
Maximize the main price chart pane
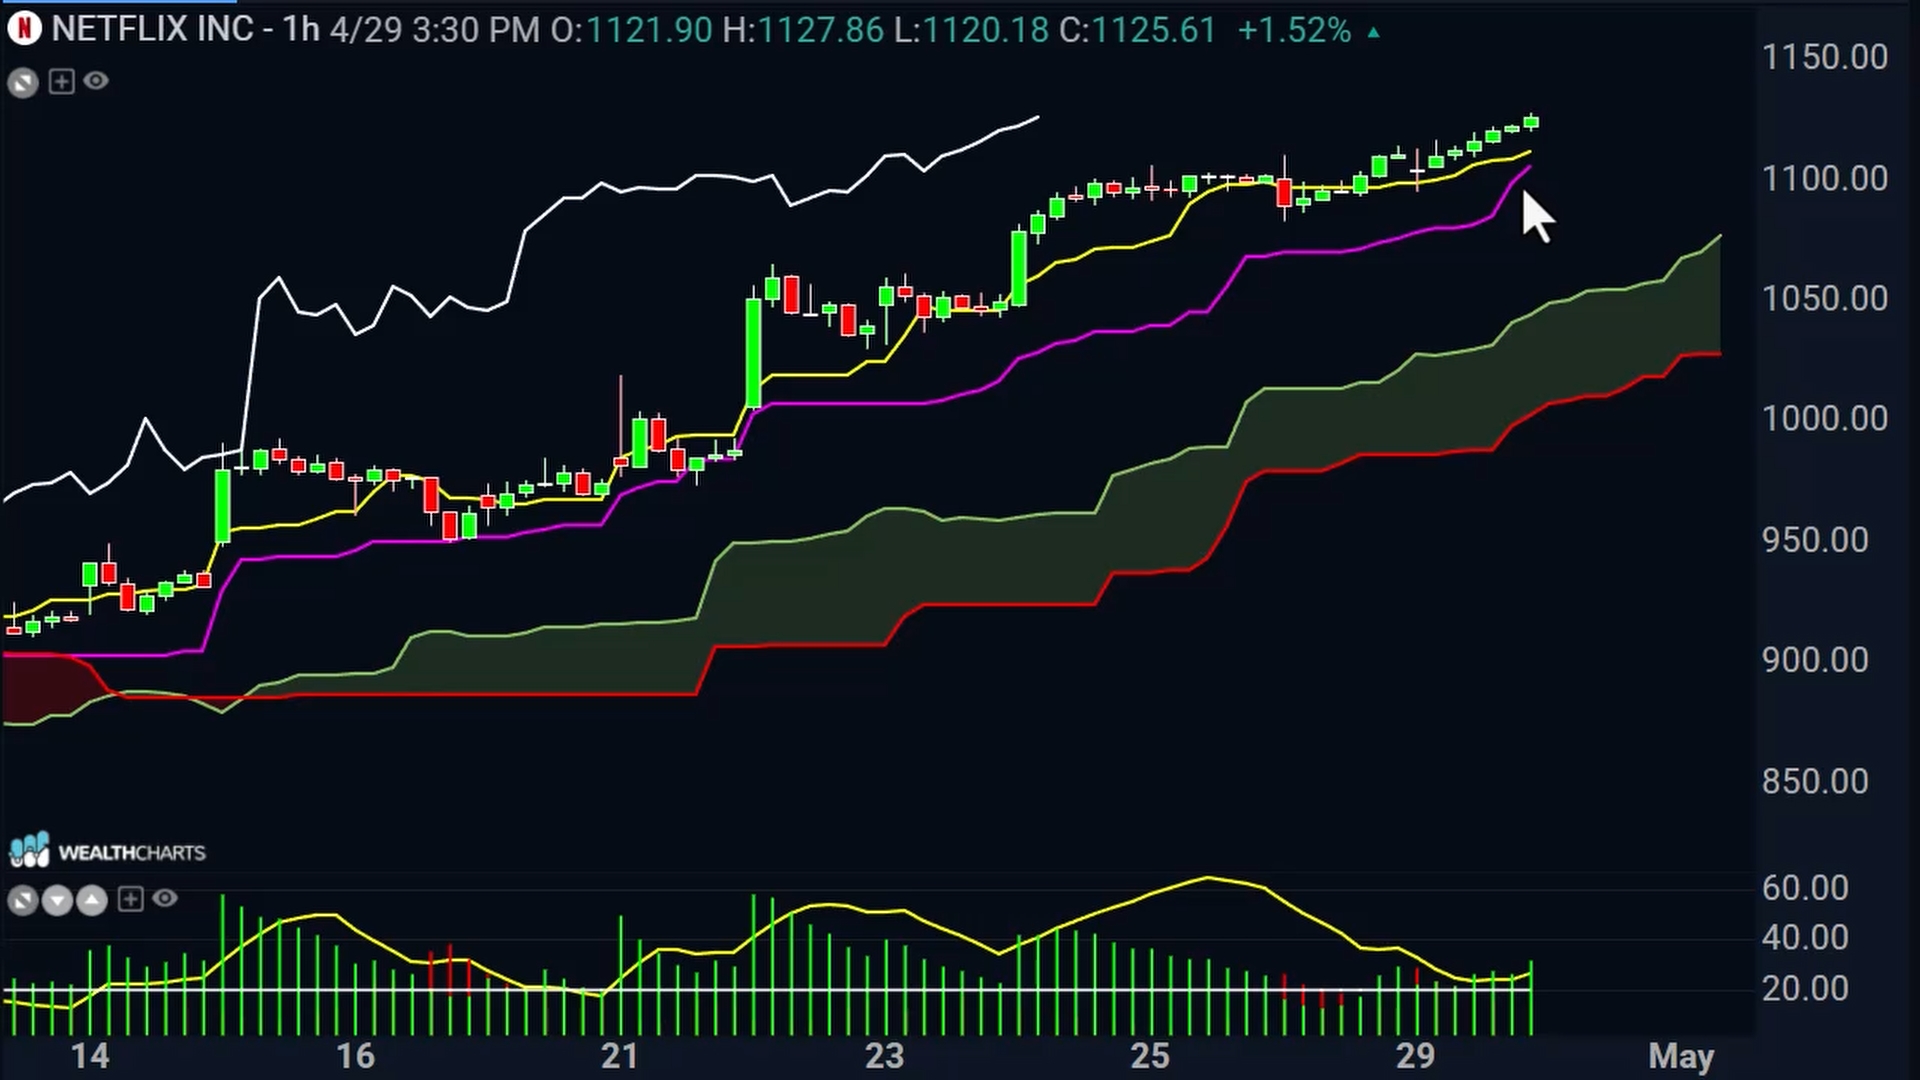click(23, 82)
